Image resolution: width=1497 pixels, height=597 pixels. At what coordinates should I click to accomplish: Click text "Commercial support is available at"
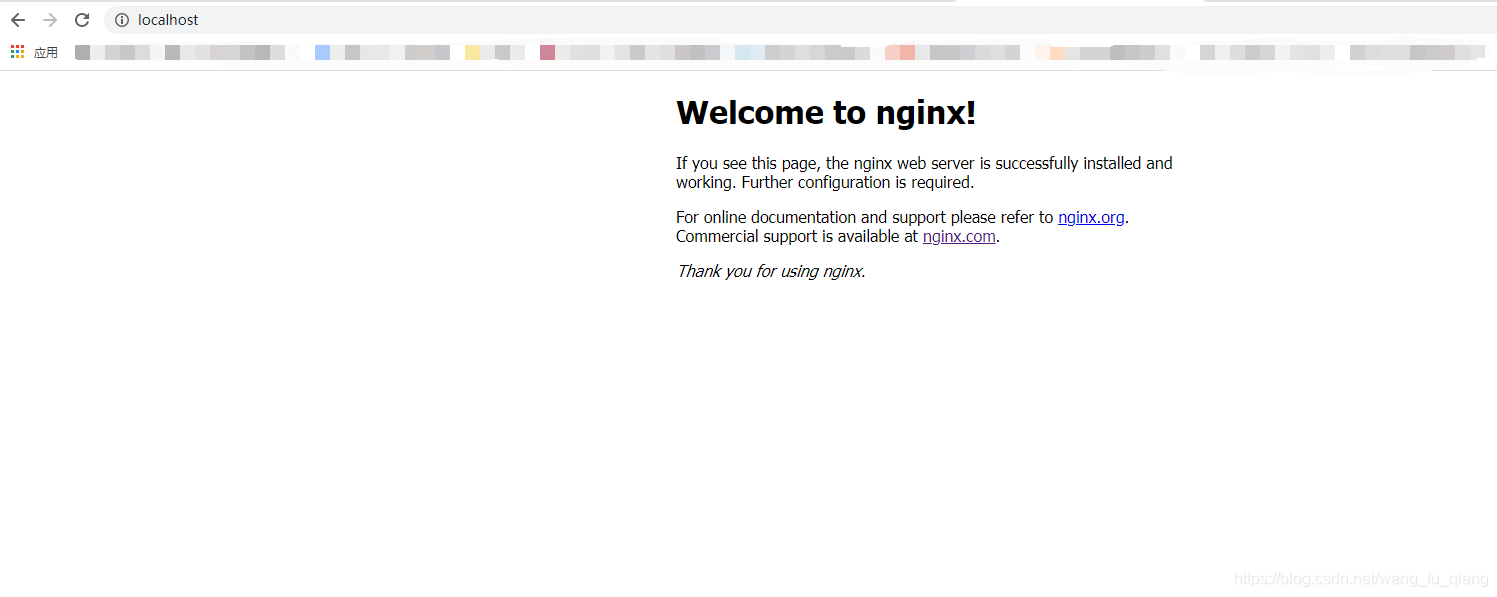tap(797, 236)
